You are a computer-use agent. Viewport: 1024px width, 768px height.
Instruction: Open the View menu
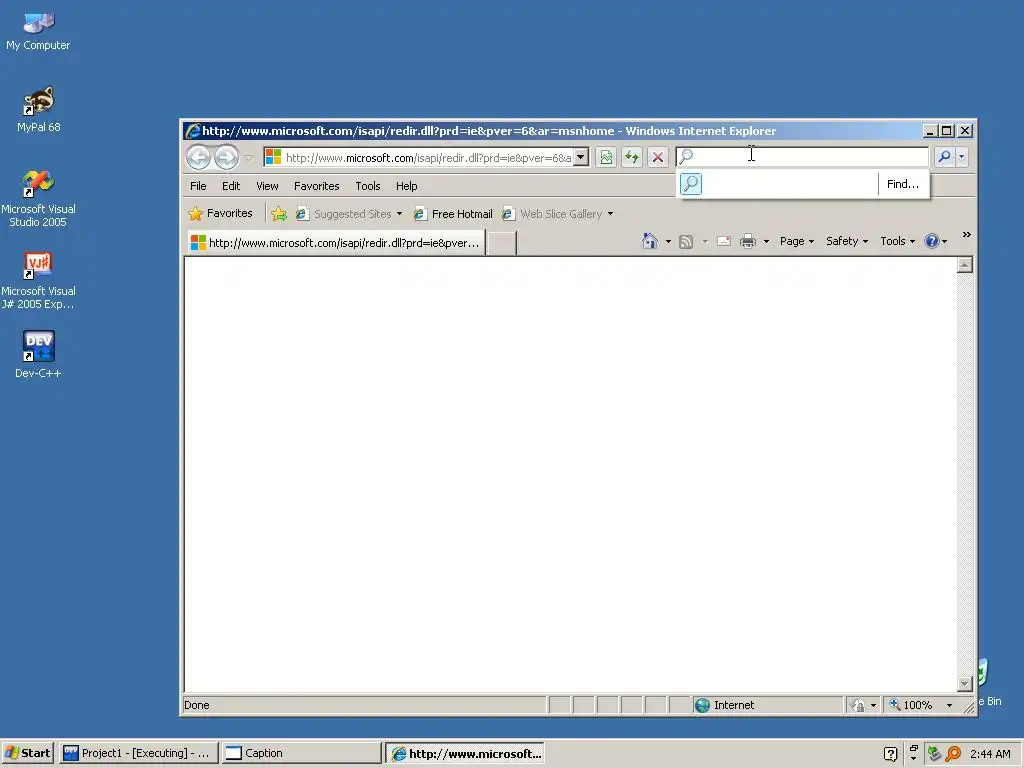click(x=267, y=186)
